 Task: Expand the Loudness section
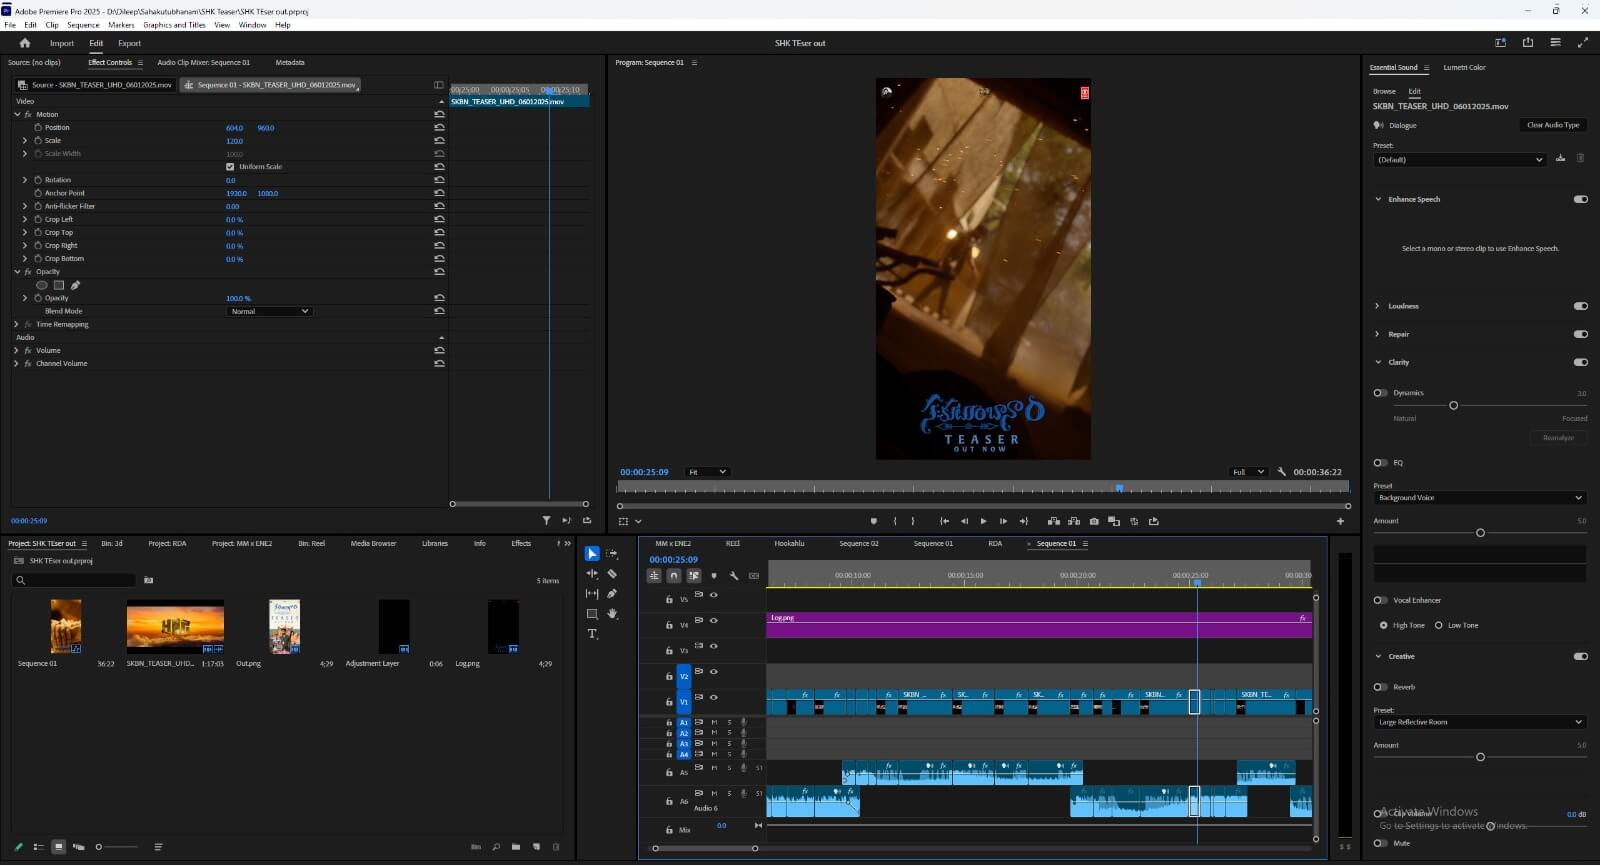click(x=1378, y=306)
